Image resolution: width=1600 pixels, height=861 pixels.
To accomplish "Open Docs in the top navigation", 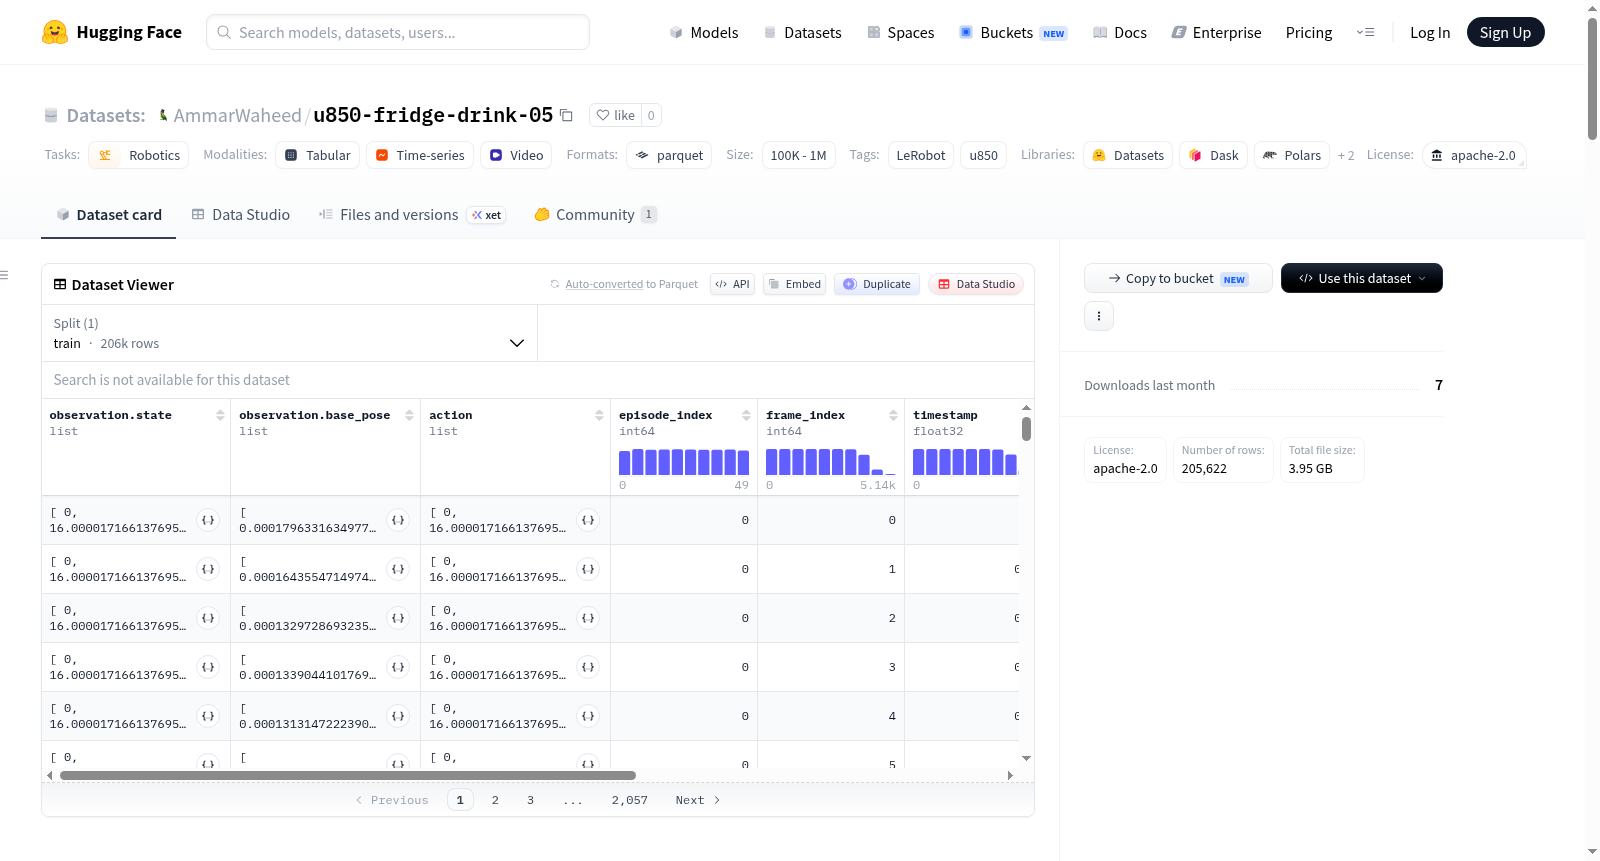I will [x=1120, y=32].
